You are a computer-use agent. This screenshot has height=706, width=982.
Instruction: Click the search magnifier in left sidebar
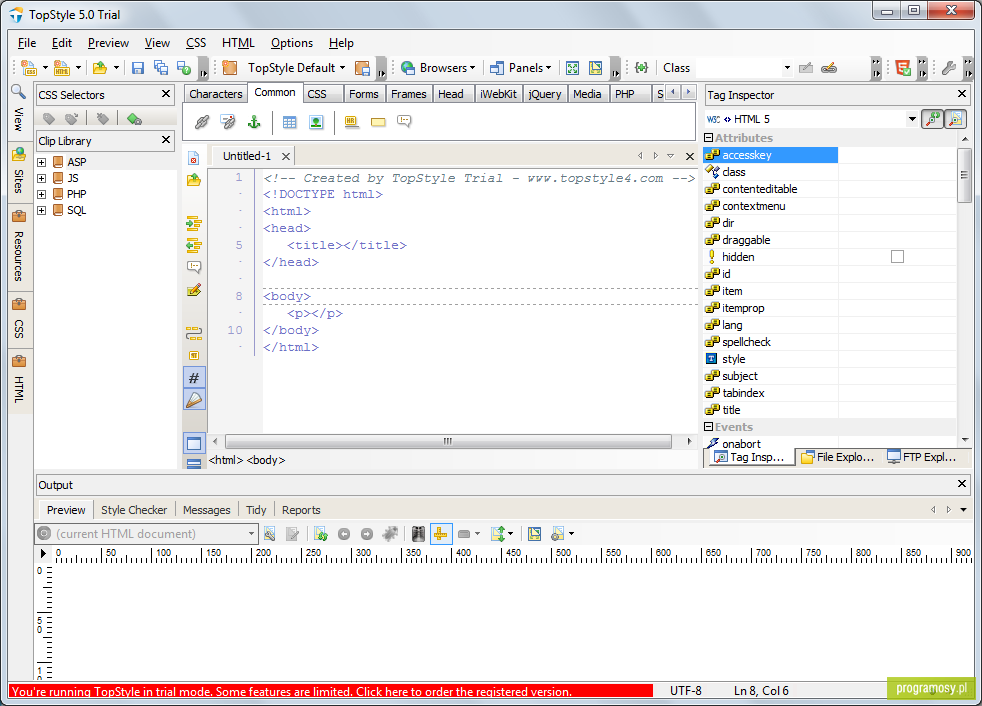coord(19,92)
